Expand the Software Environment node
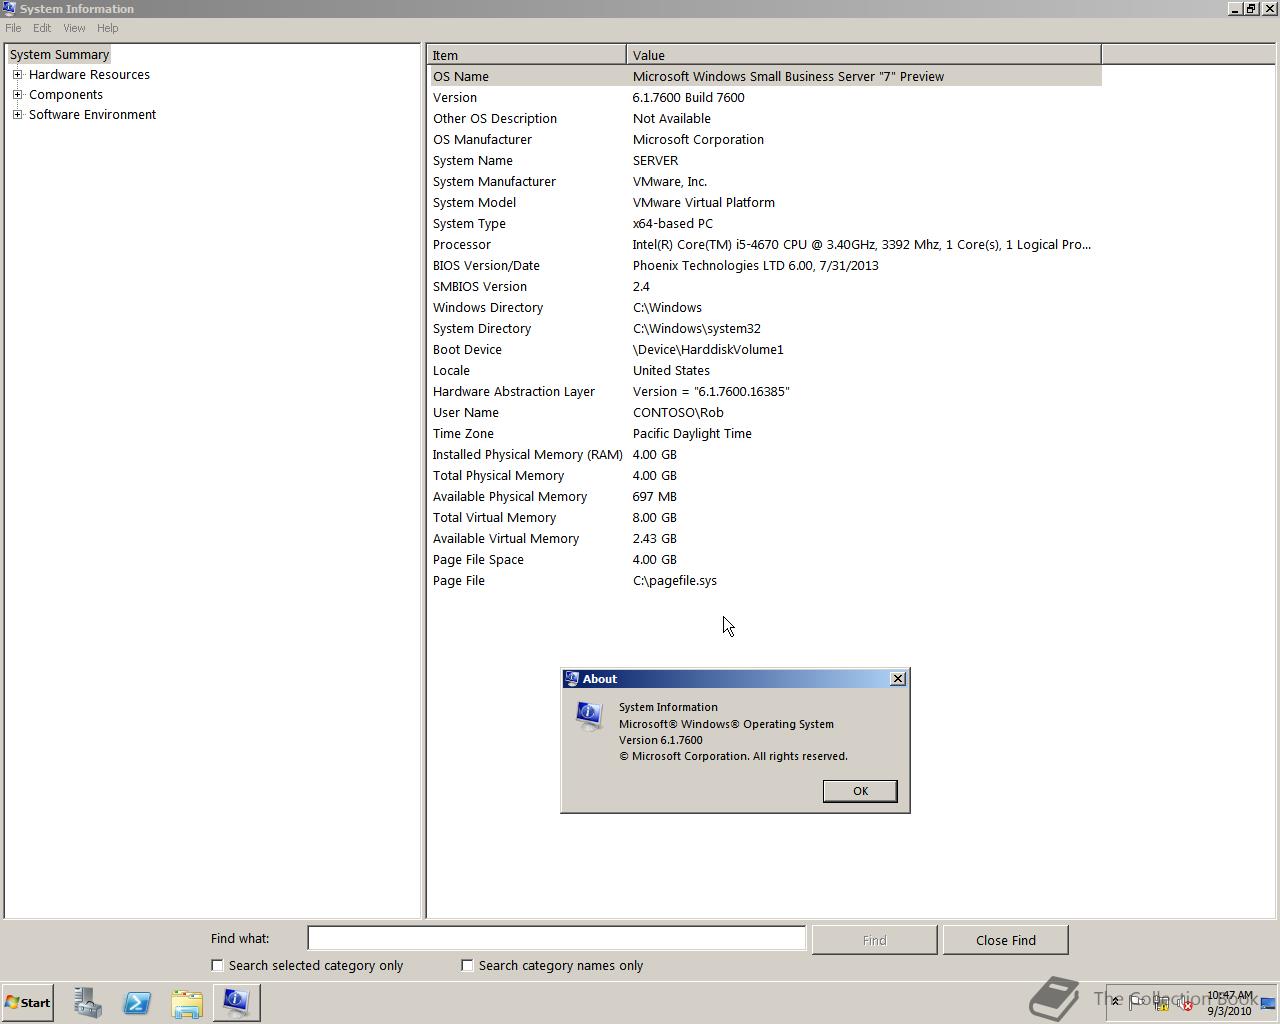 17,114
